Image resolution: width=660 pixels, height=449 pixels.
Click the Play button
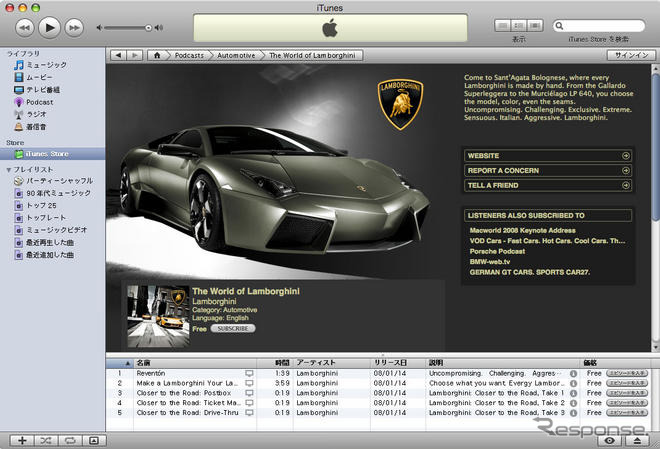click(49, 27)
